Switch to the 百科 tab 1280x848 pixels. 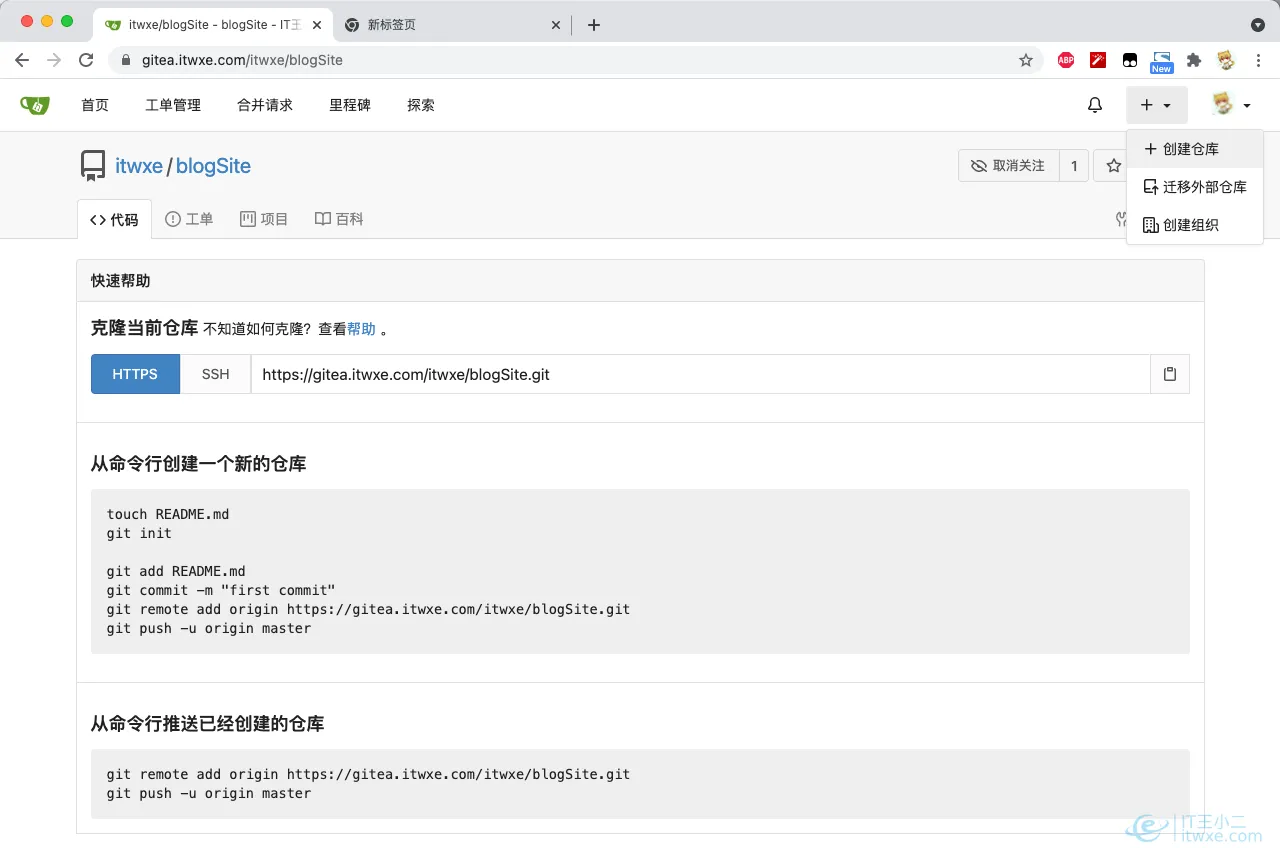(339, 218)
